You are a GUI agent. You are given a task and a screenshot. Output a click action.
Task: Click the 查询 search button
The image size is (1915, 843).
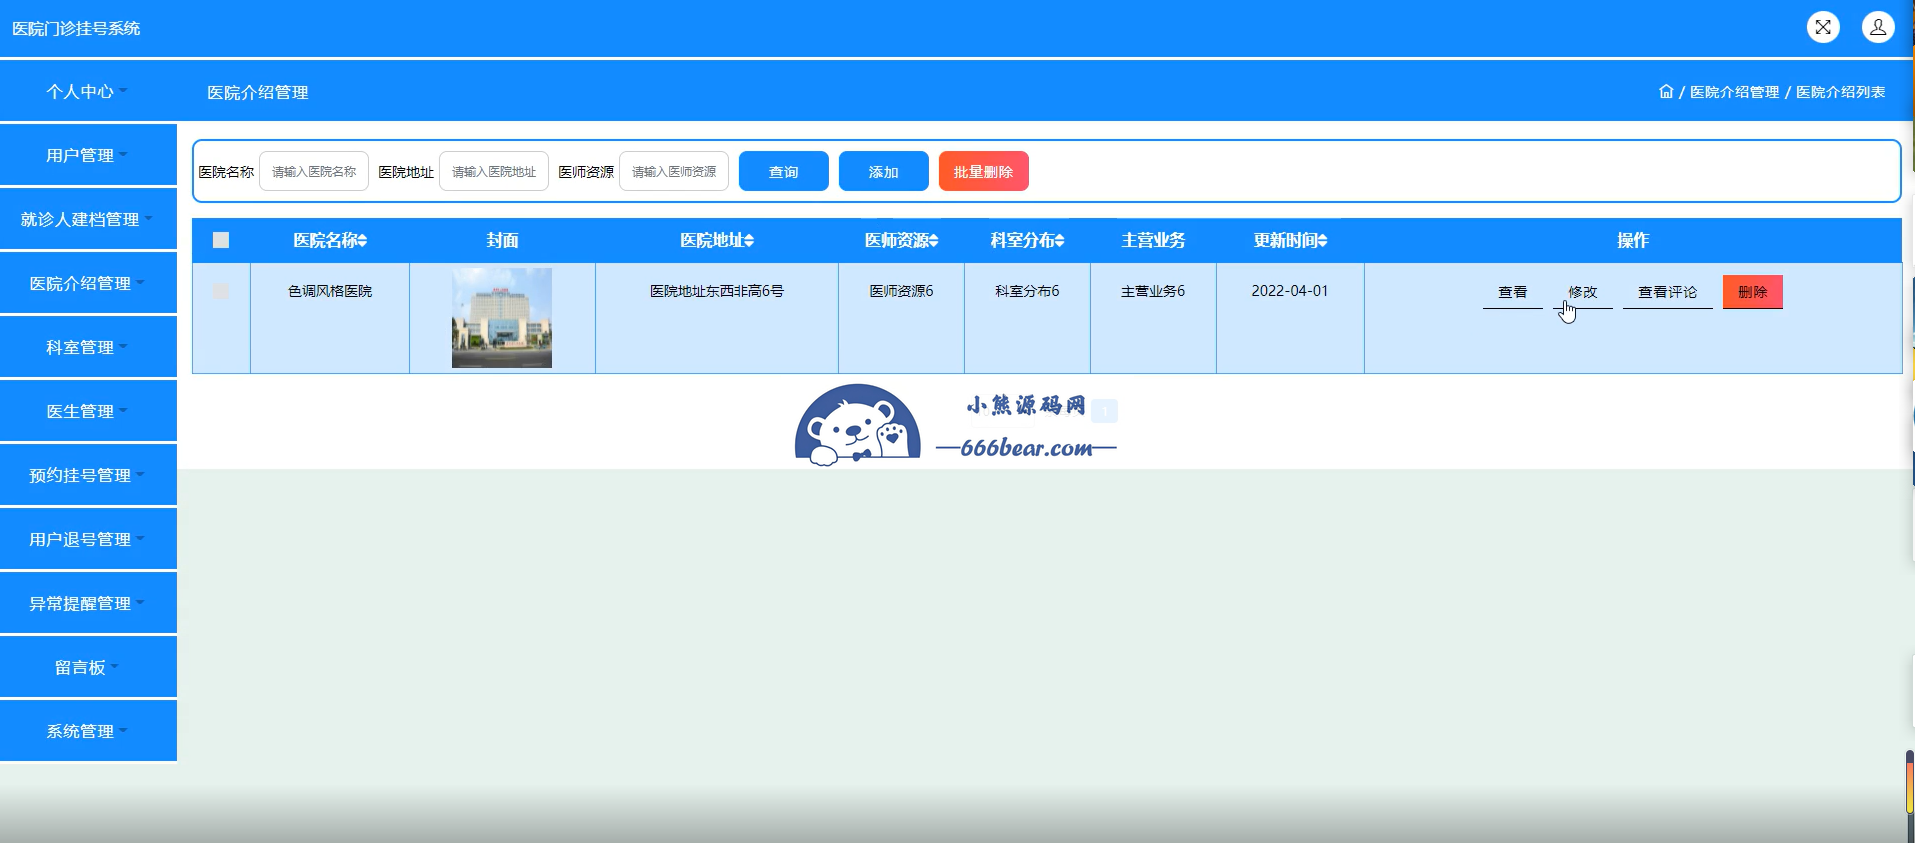click(784, 171)
